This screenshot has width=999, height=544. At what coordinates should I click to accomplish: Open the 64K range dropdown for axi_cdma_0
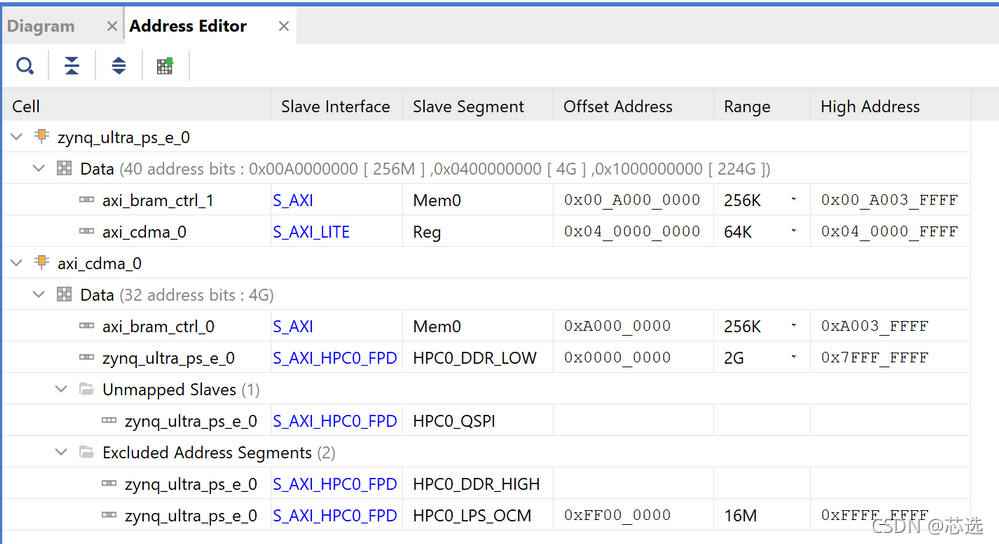(x=794, y=232)
